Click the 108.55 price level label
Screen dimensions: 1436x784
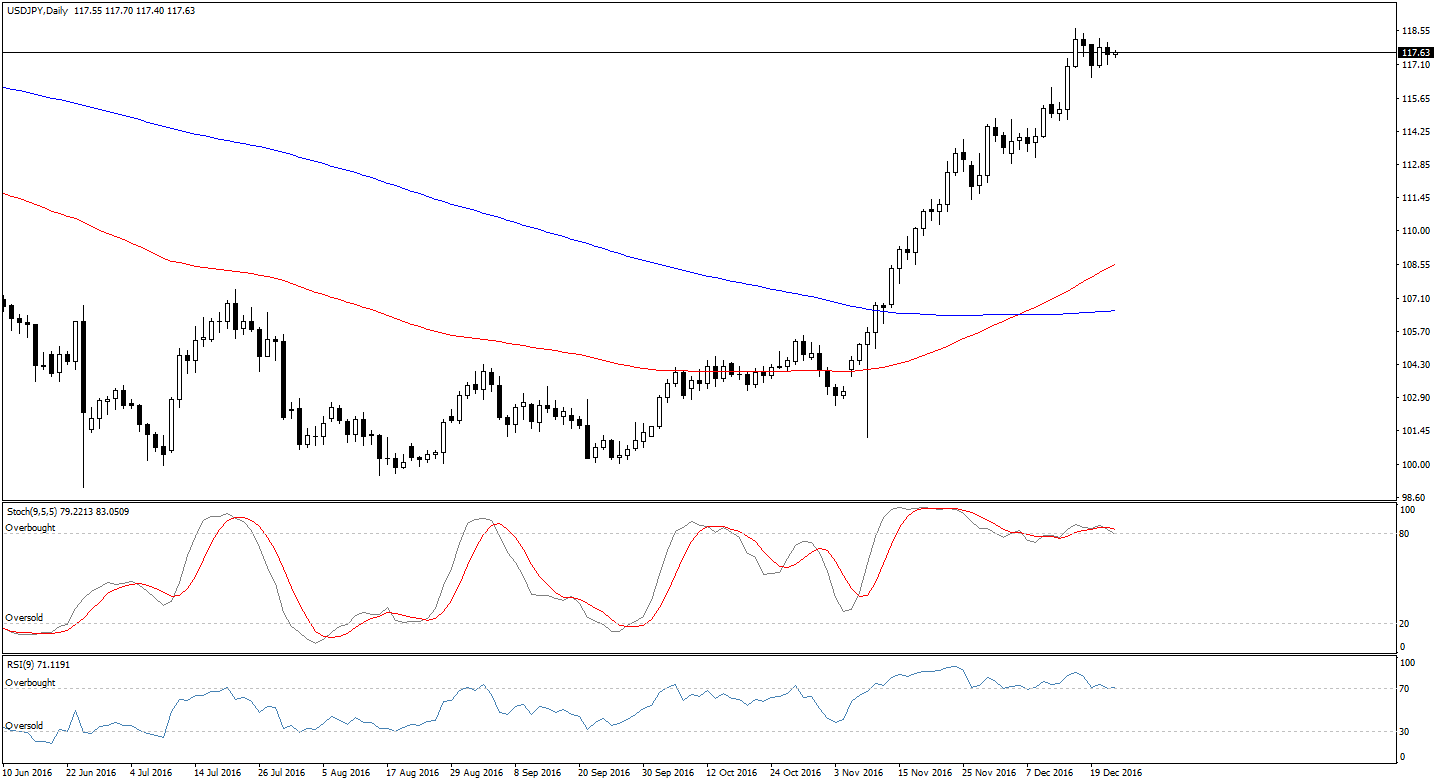point(1414,265)
